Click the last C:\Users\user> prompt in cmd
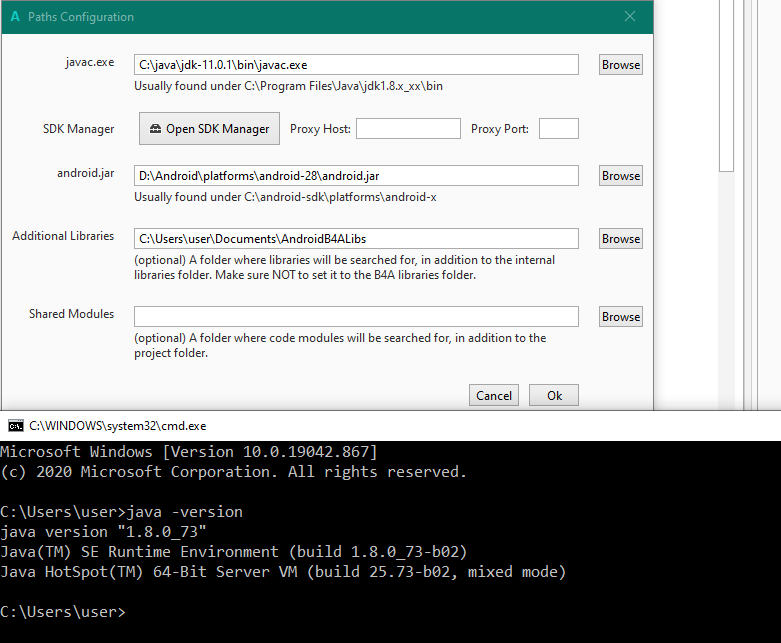The height and width of the screenshot is (643, 781). coord(63,612)
